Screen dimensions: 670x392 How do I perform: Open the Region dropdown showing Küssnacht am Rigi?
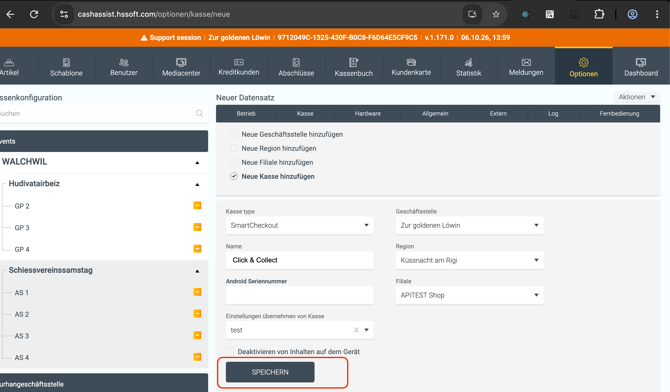(x=470, y=260)
